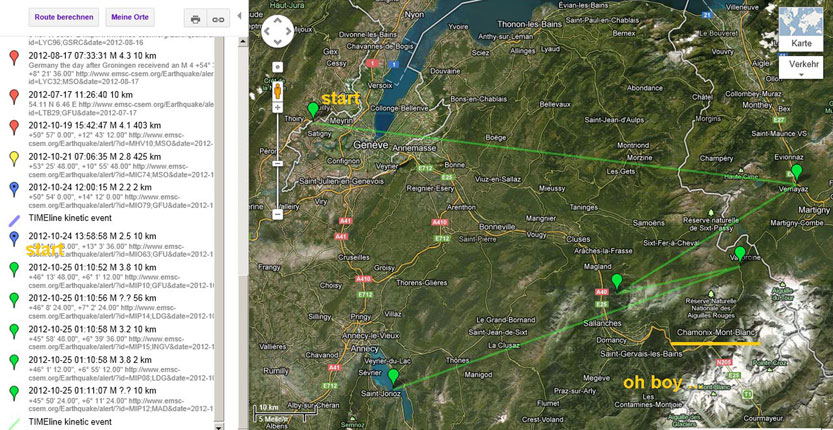This screenshot has height=430, width=833.
Task: Click the zoom out minus button
Action: pyautogui.click(x=277, y=214)
